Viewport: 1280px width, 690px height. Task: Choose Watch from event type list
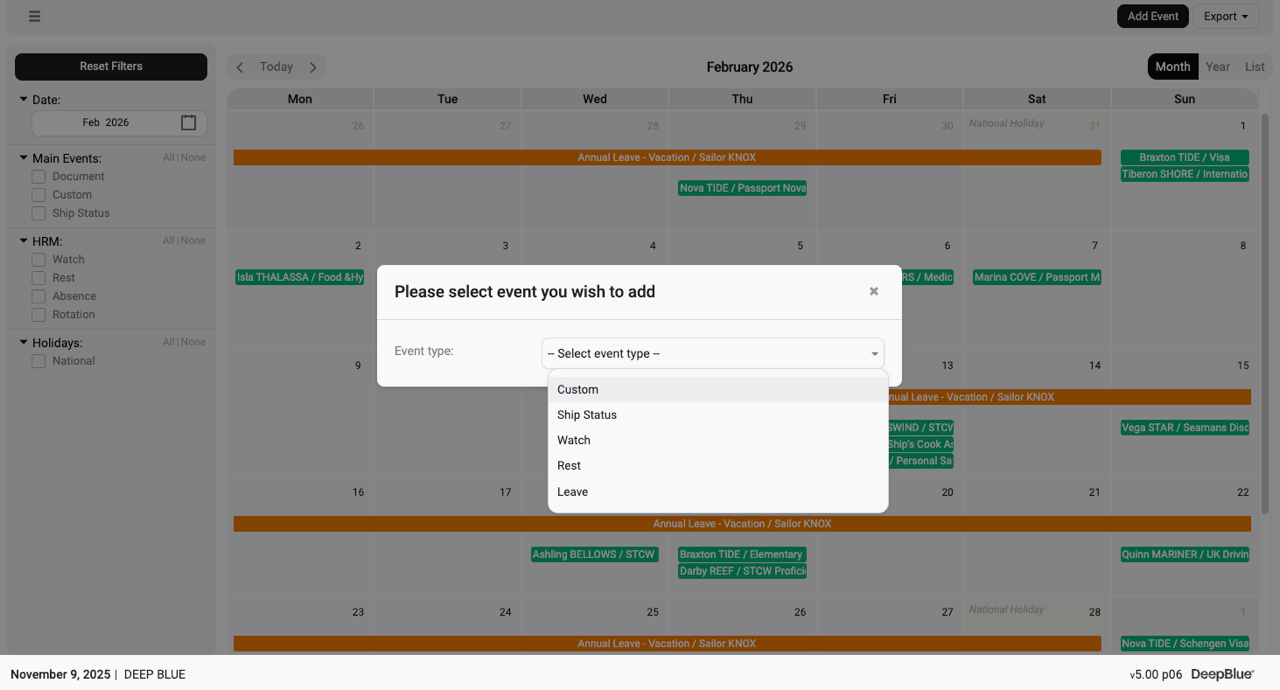[718, 440]
